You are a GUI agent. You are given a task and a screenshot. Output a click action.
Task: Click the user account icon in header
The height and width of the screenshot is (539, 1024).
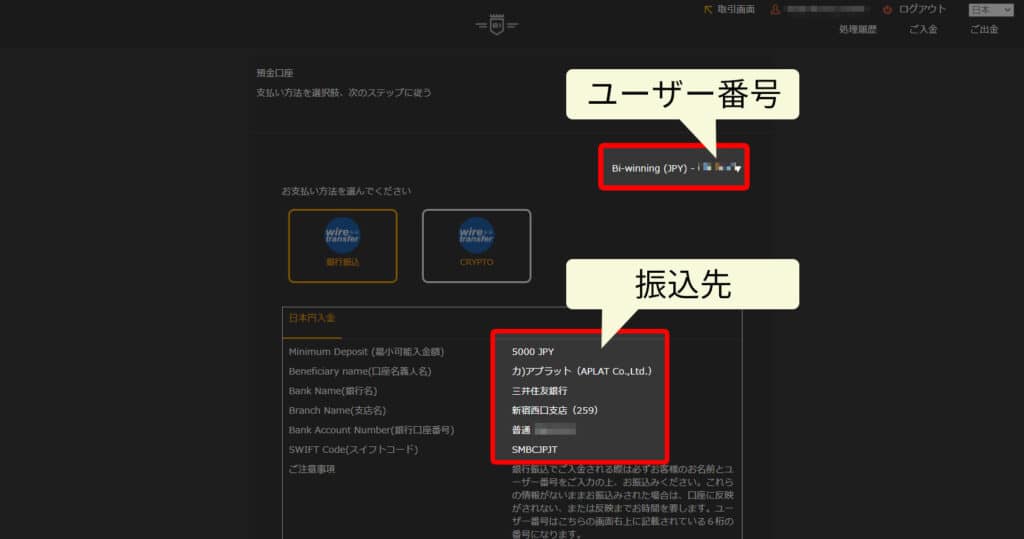[775, 10]
